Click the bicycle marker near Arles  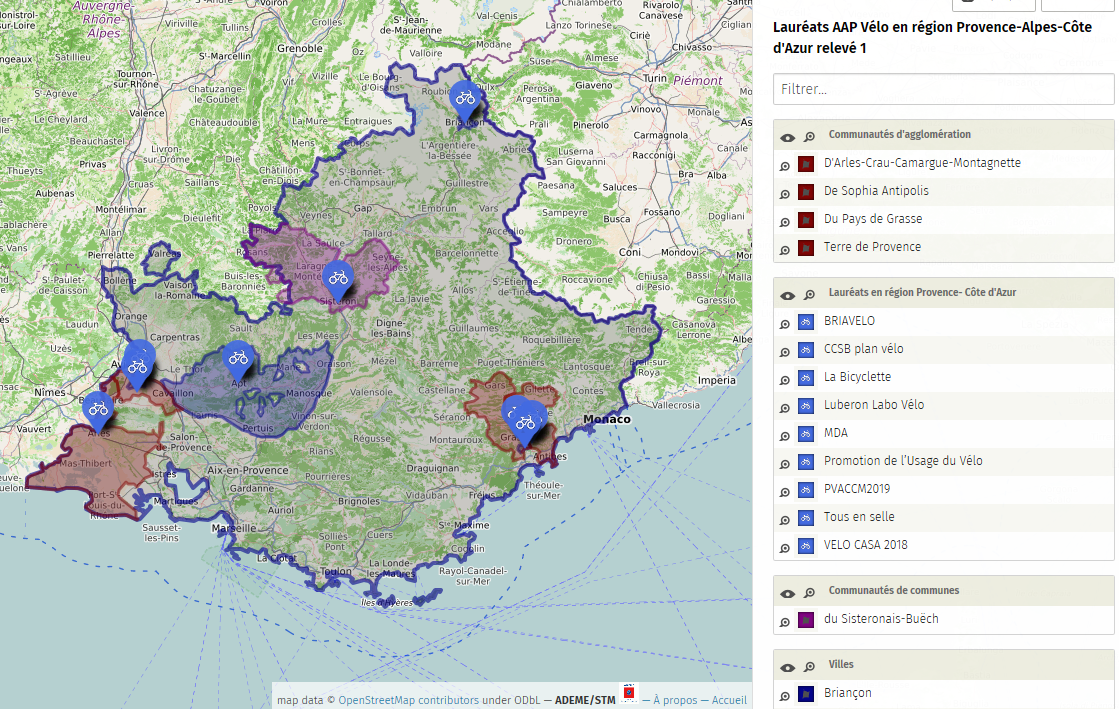pyautogui.click(x=98, y=407)
